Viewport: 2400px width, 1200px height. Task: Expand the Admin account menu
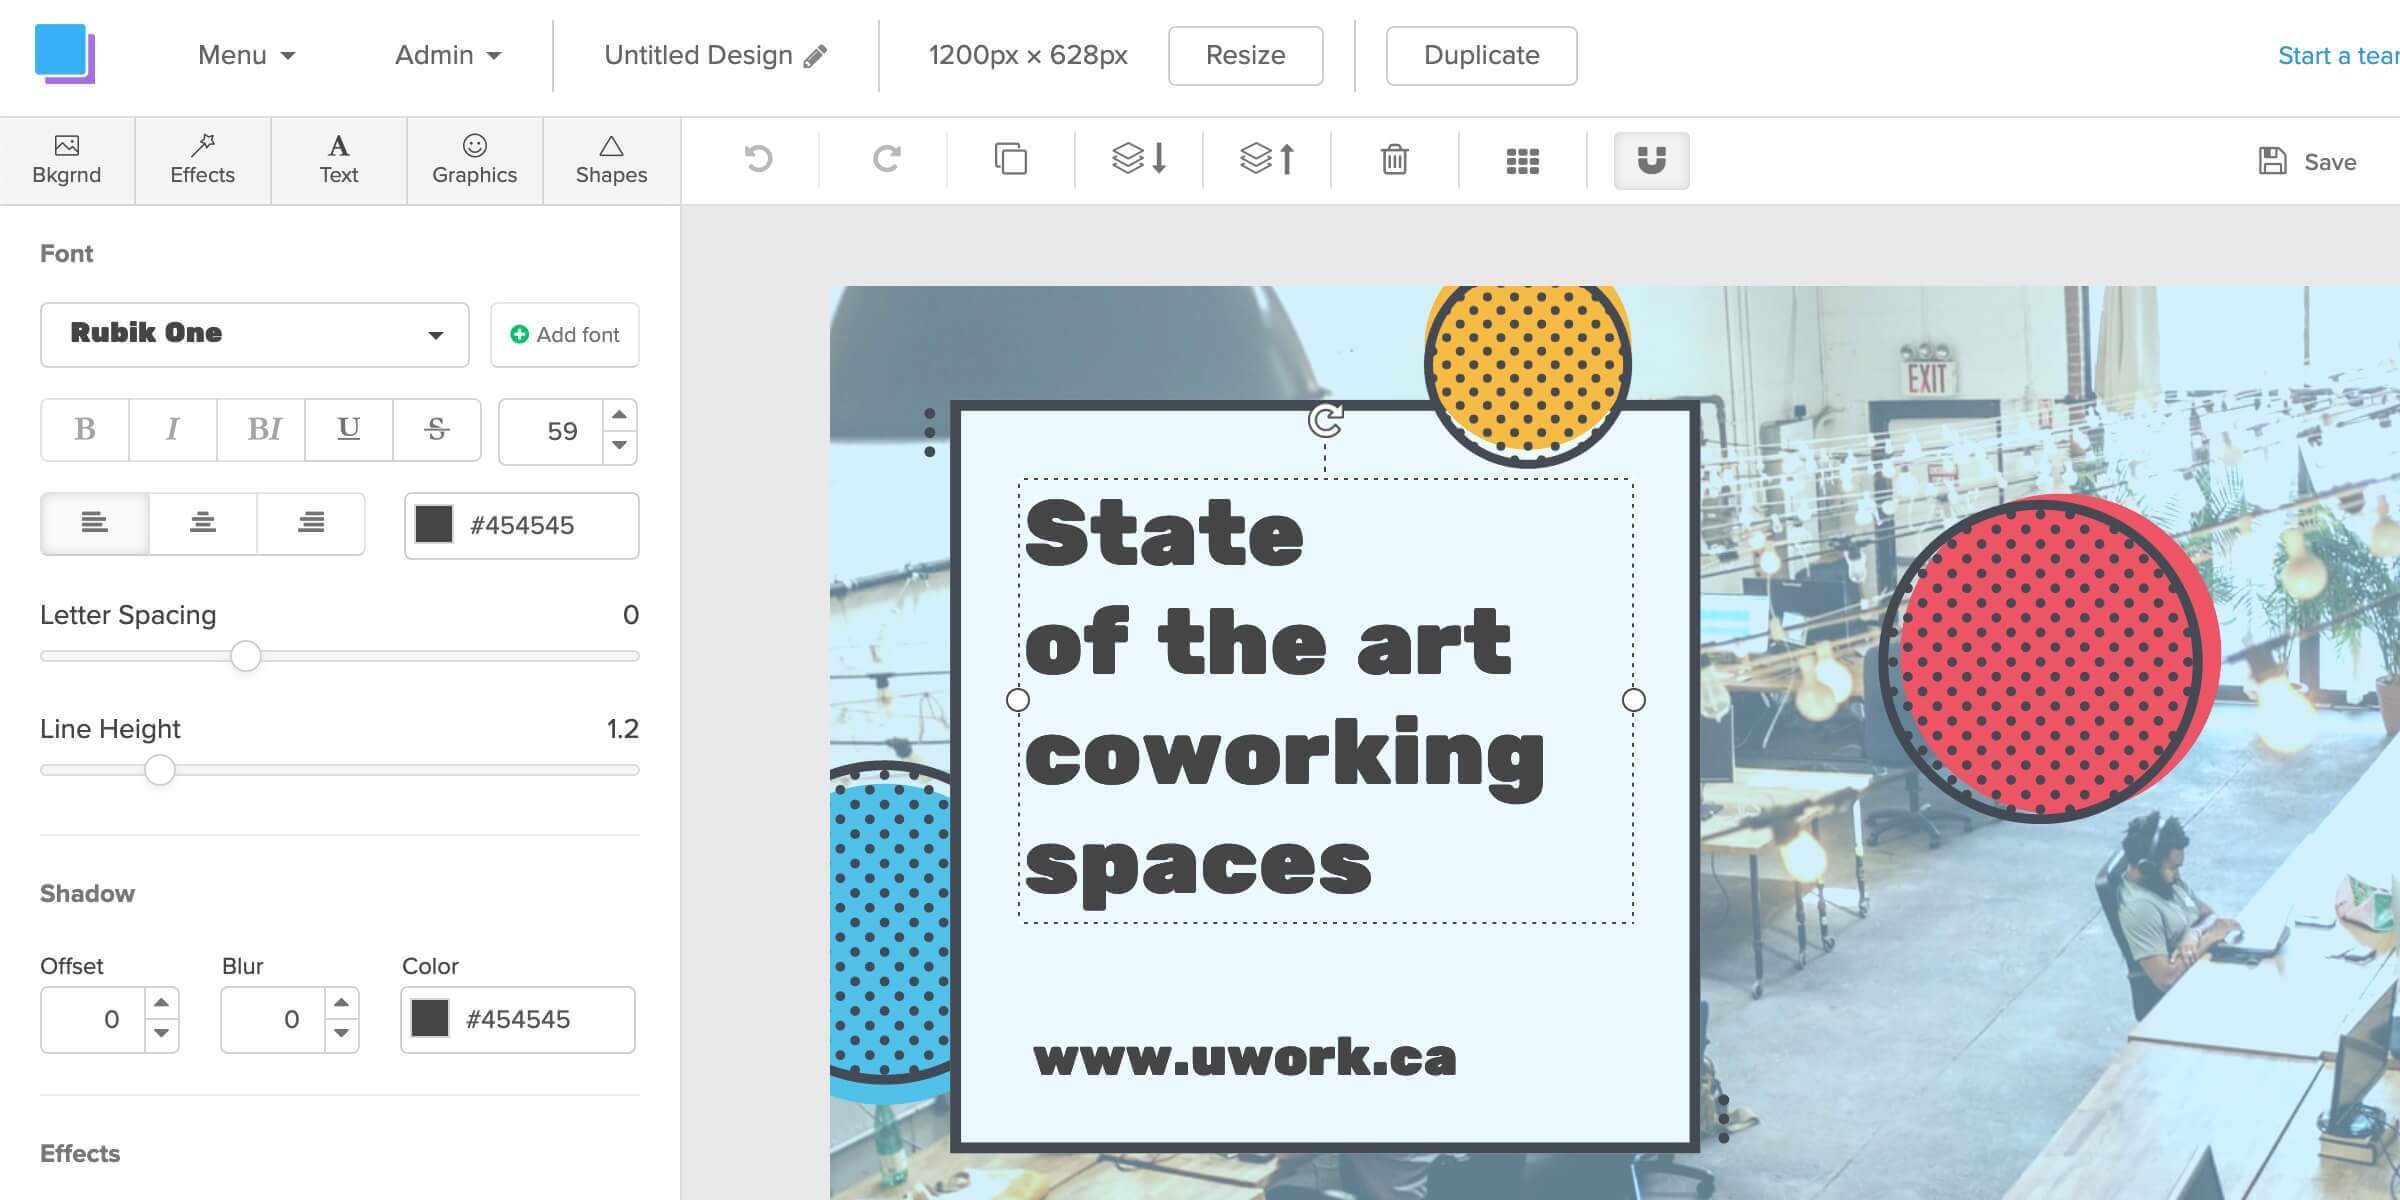click(445, 55)
